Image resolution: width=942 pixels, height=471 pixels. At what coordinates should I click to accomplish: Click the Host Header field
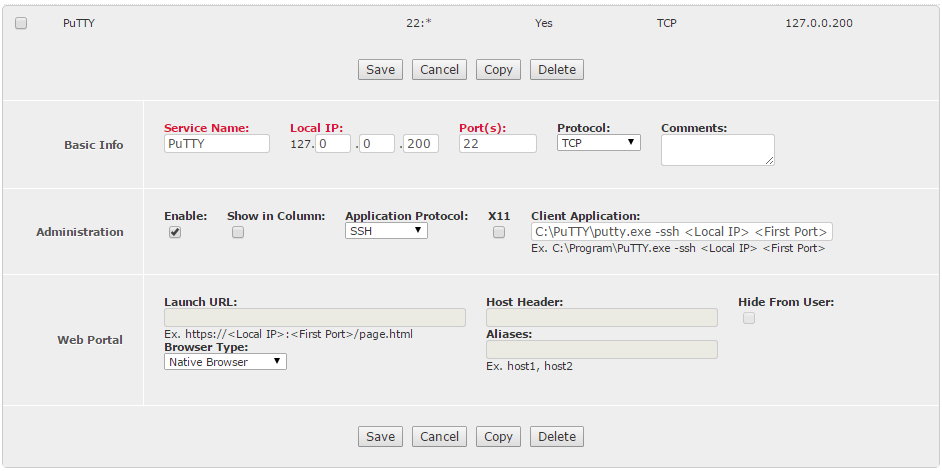tap(602, 318)
